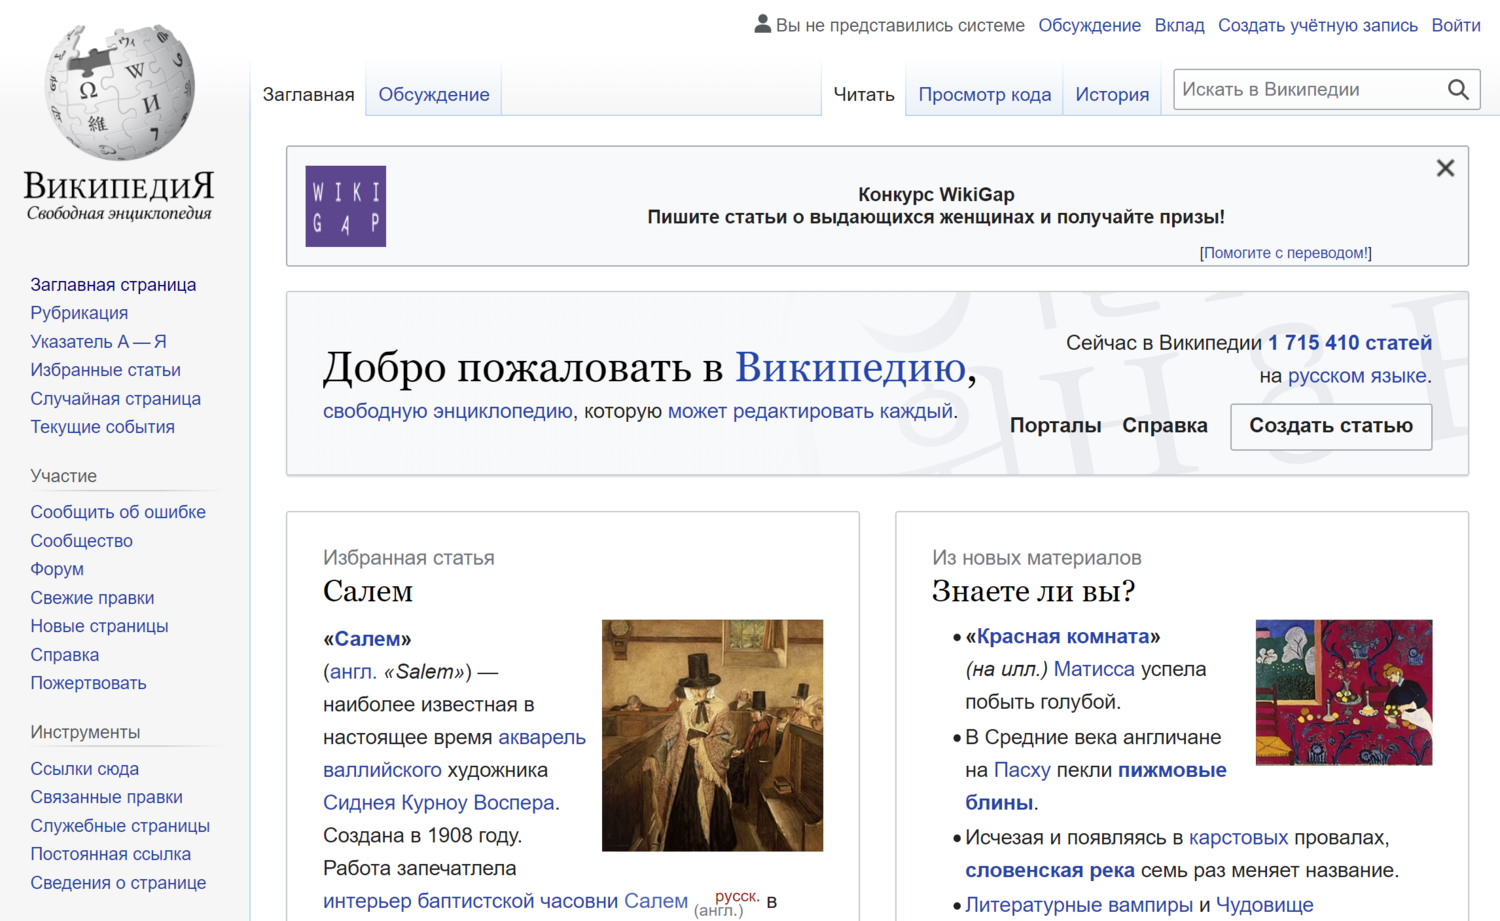Switch to the Обсуждение page tab
The image size is (1500, 921).
point(434,94)
